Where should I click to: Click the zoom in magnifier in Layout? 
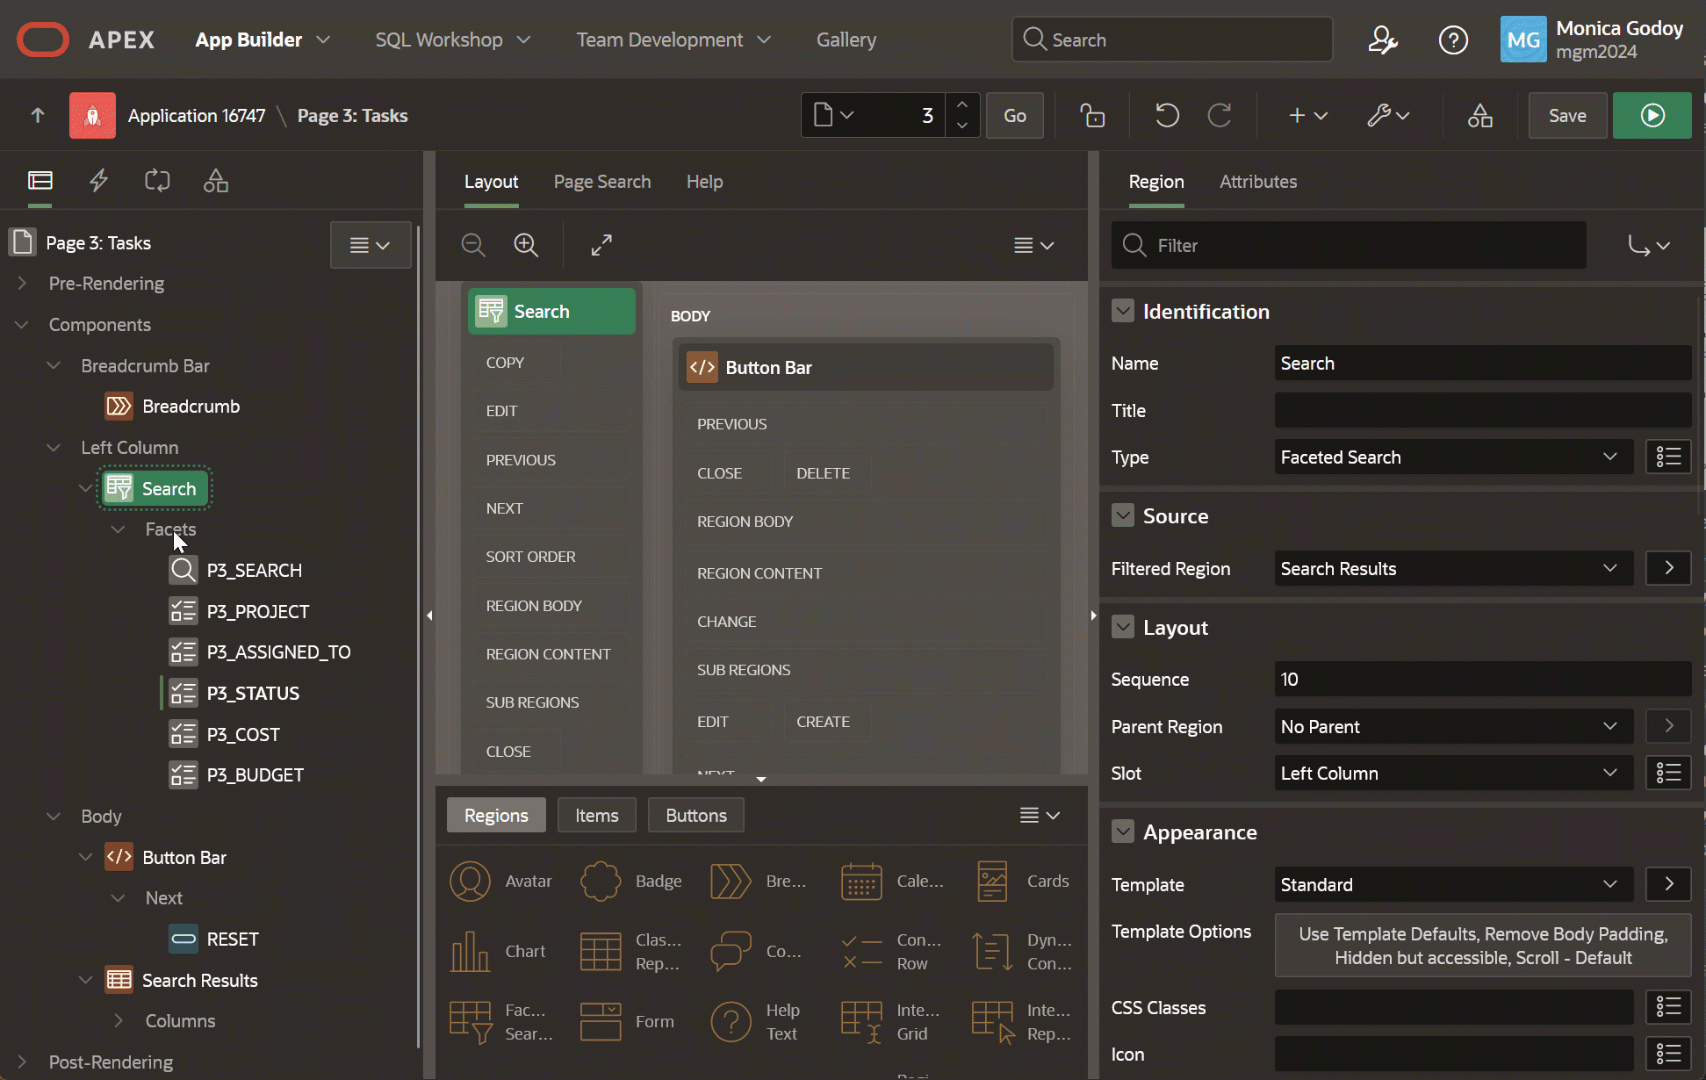tap(526, 245)
